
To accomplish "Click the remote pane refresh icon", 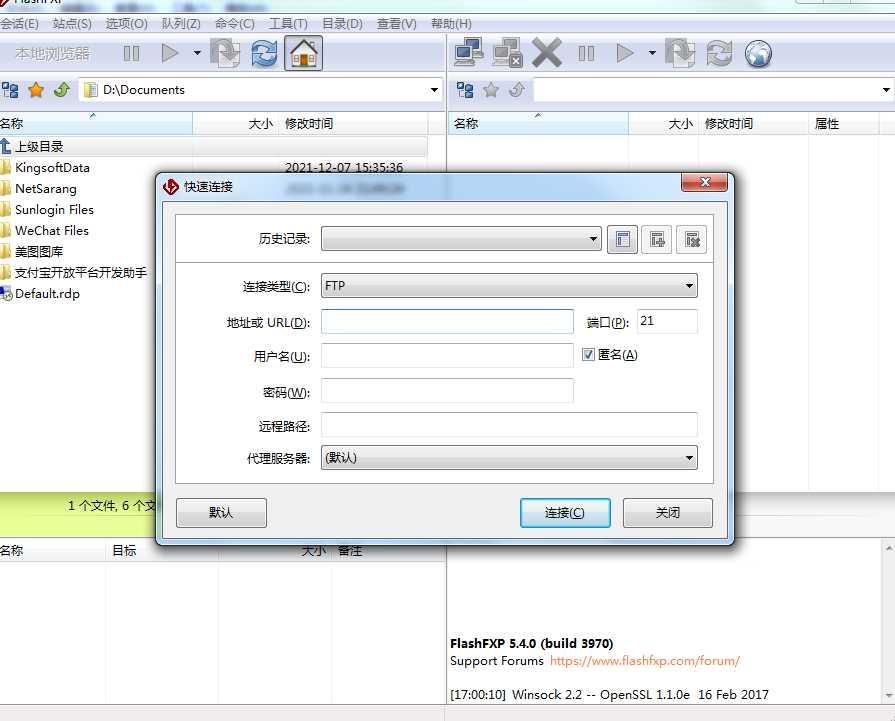I will 719,53.
